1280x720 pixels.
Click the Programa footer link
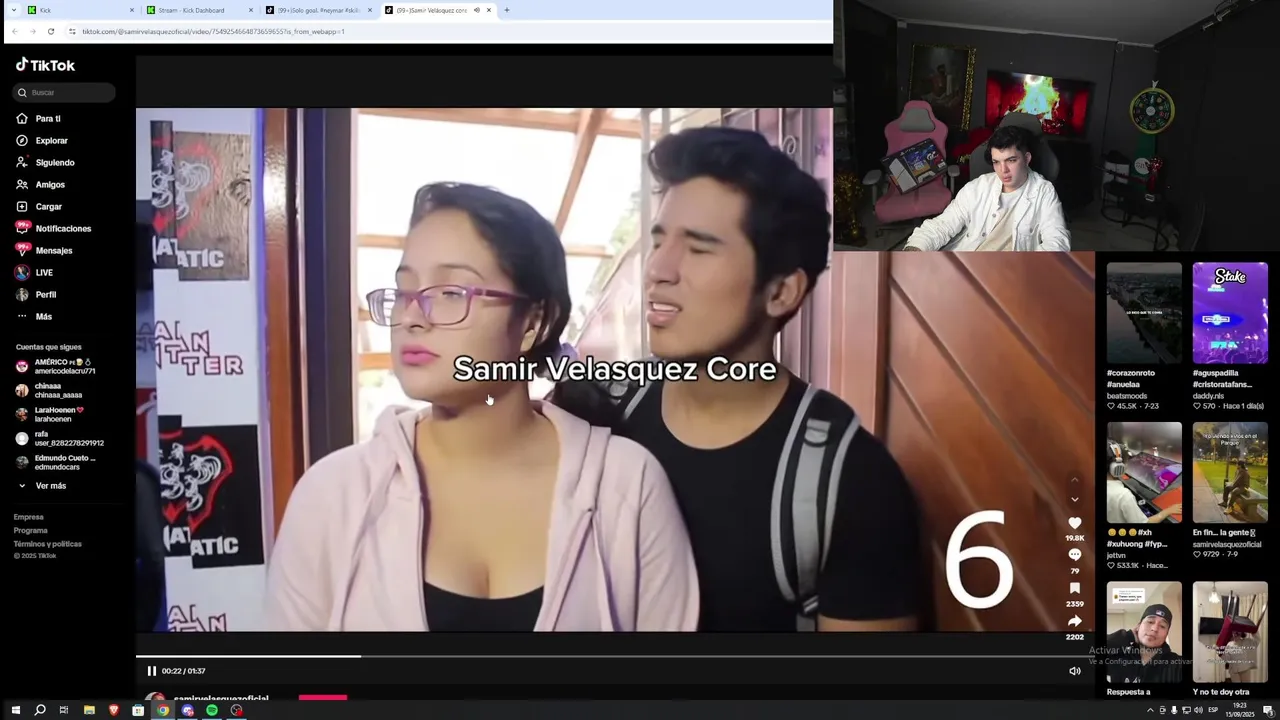pos(30,530)
